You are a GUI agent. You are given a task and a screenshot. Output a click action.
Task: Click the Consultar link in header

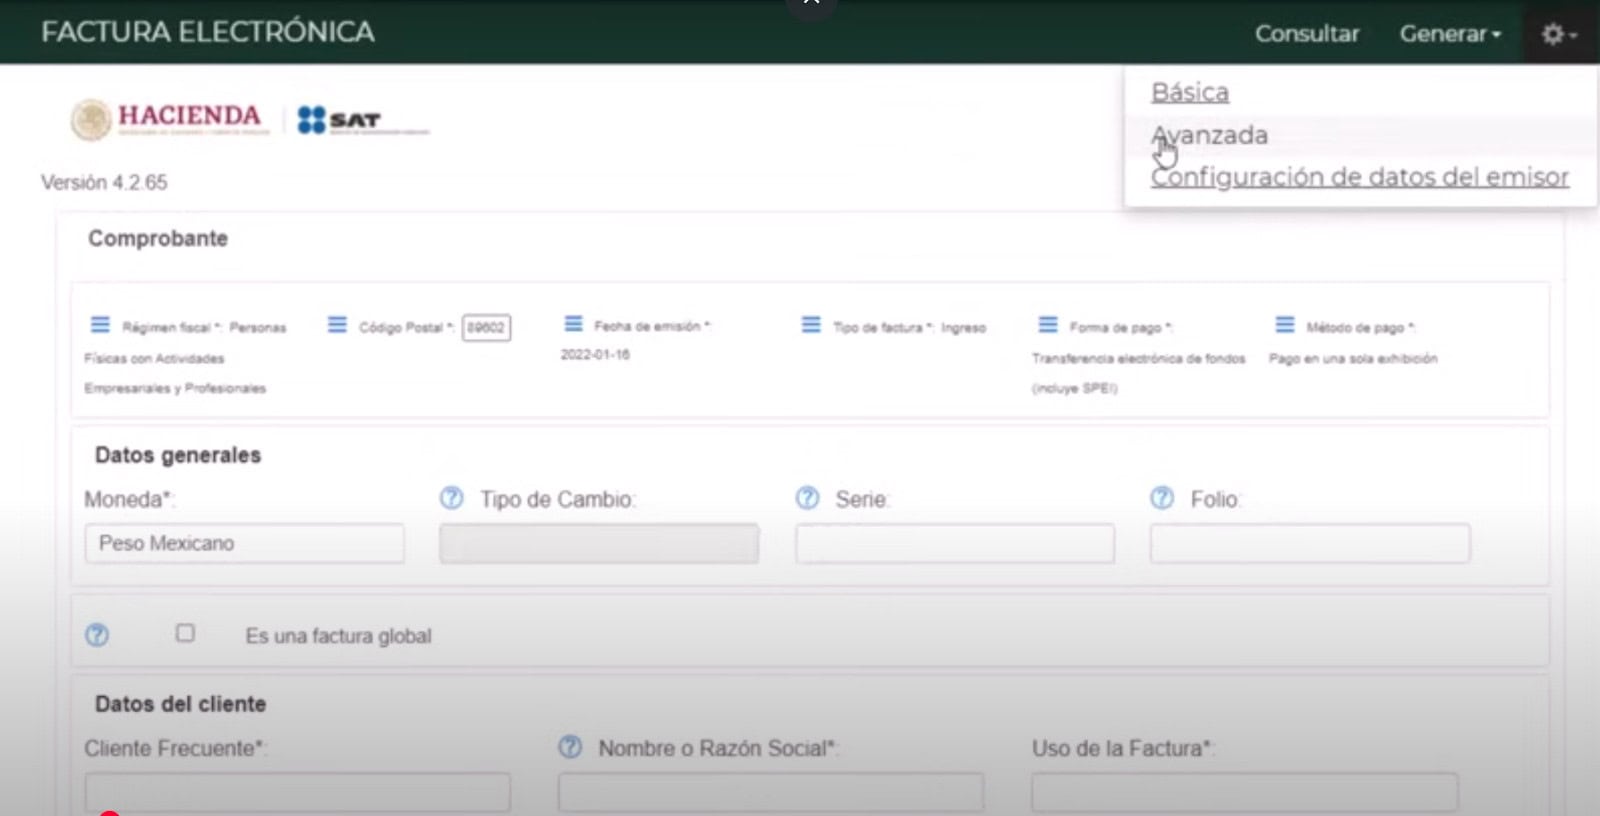pyautogui.click(x=1306, y=34)
